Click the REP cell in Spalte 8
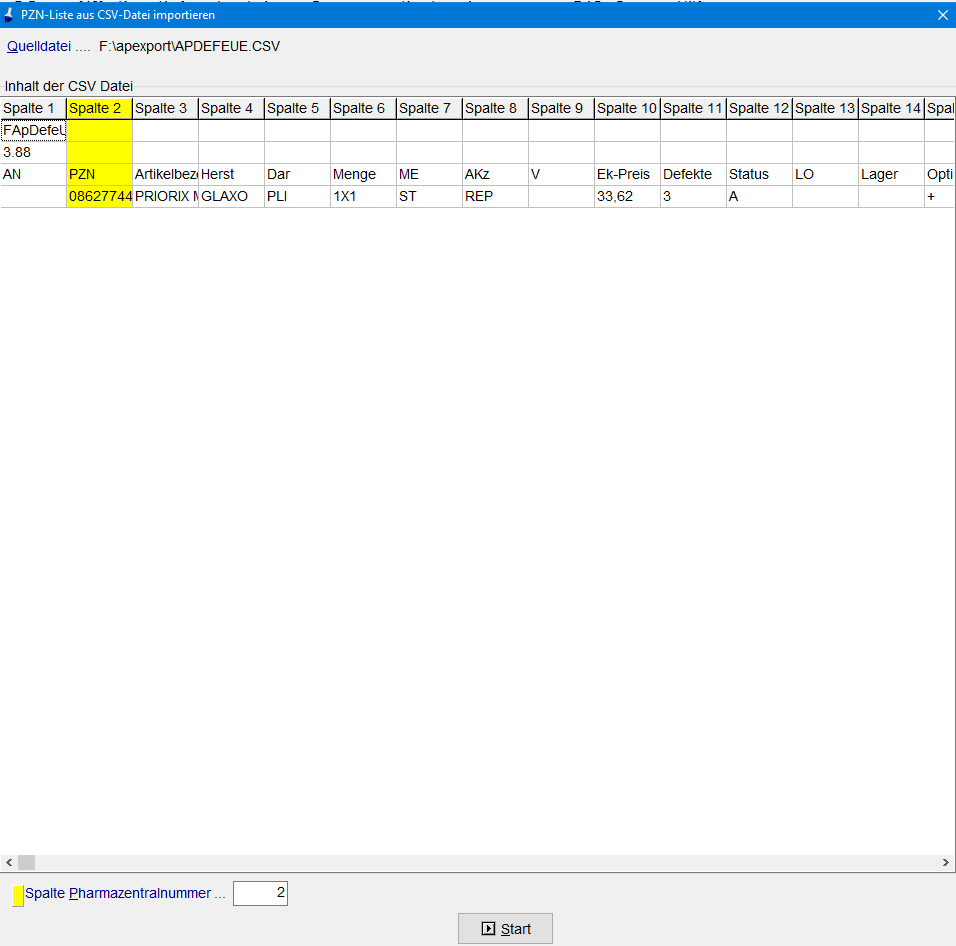The height and width of the screenshot is (946, 956). 495,197
